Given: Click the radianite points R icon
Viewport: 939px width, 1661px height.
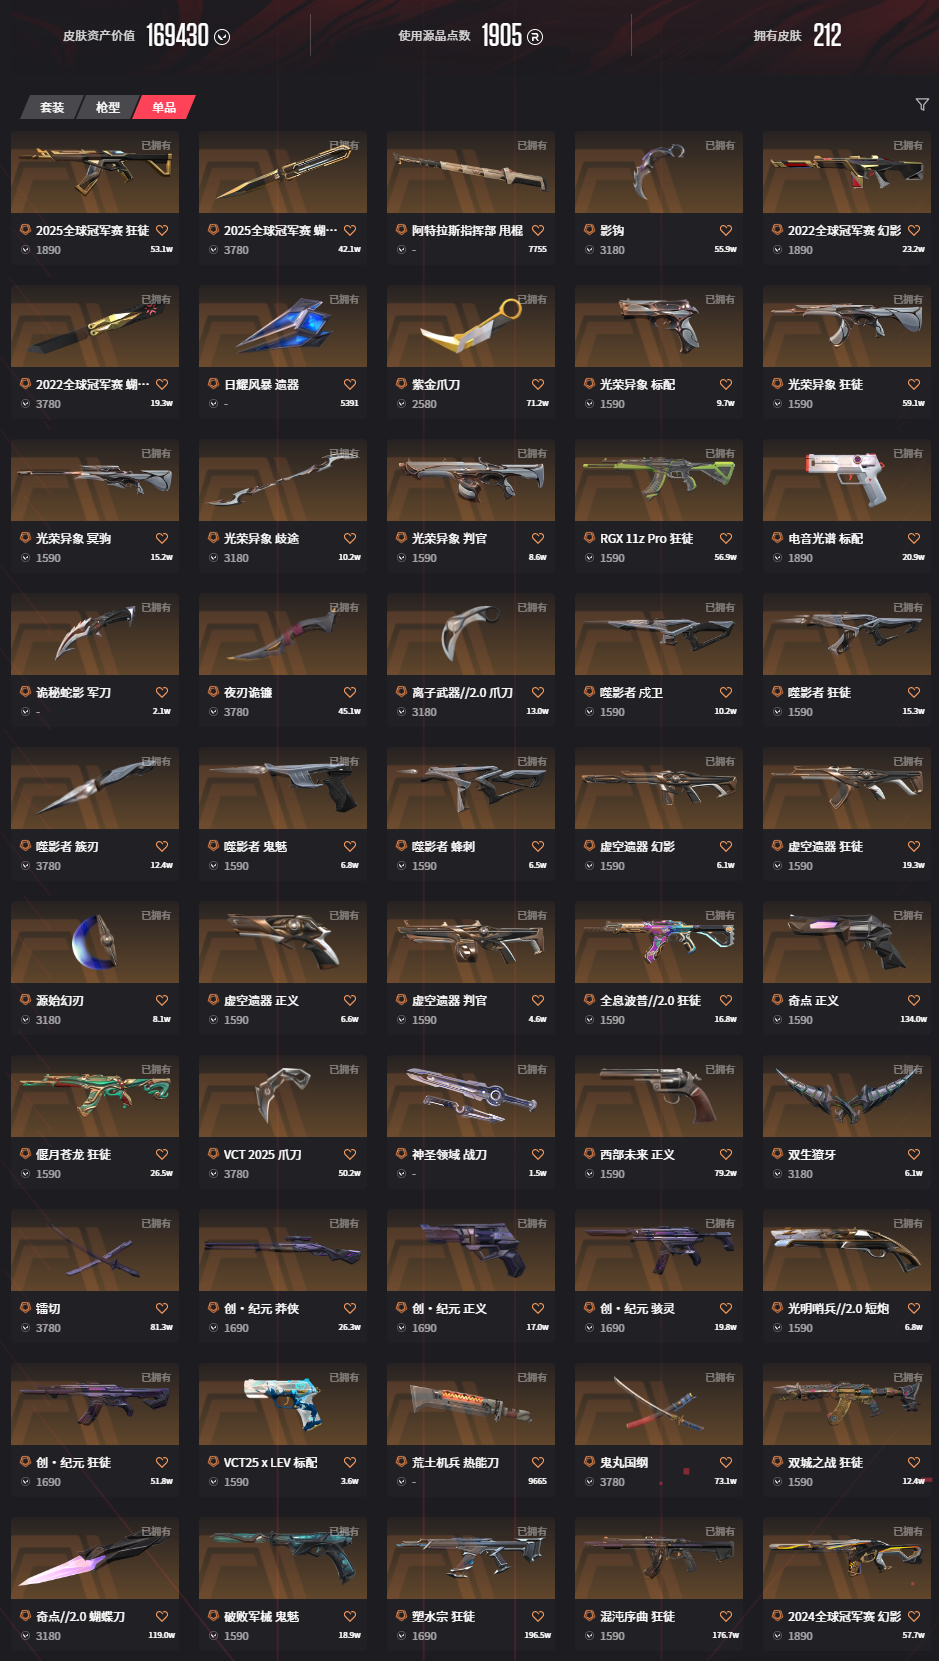Looking at the screenshot, I should tap(535, 37).
